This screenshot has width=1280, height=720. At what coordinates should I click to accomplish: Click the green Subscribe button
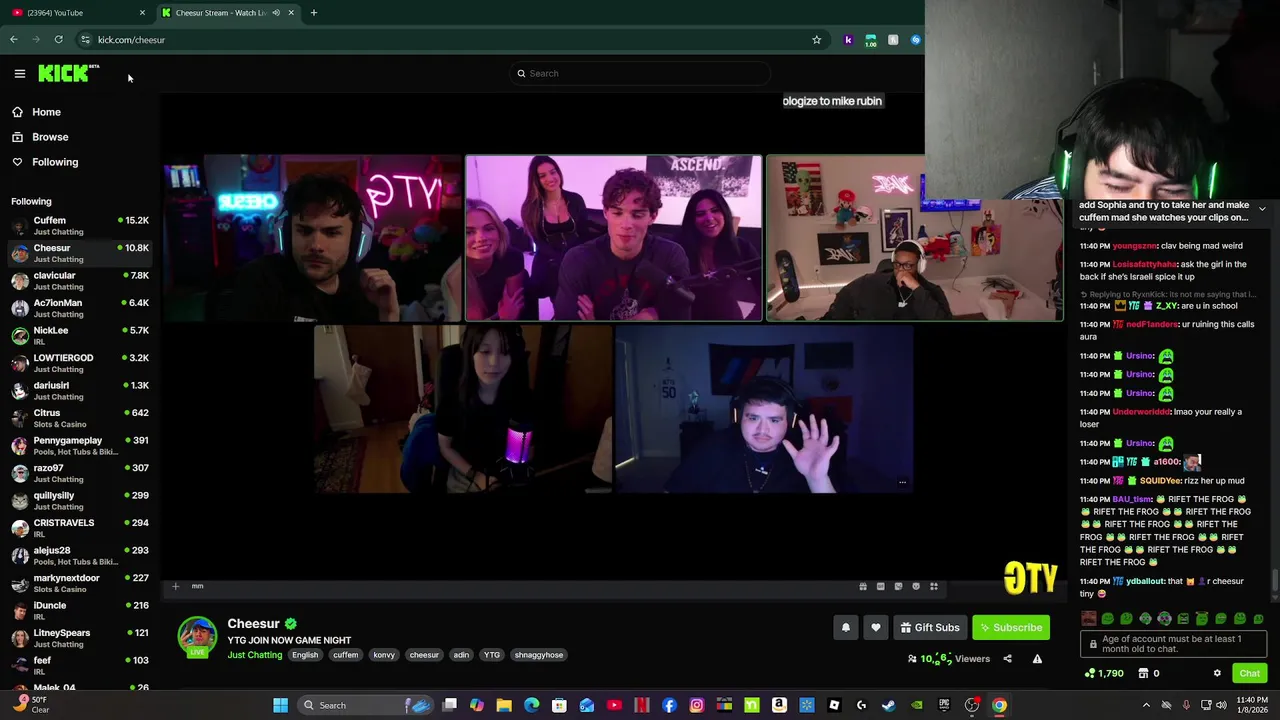1011,627
